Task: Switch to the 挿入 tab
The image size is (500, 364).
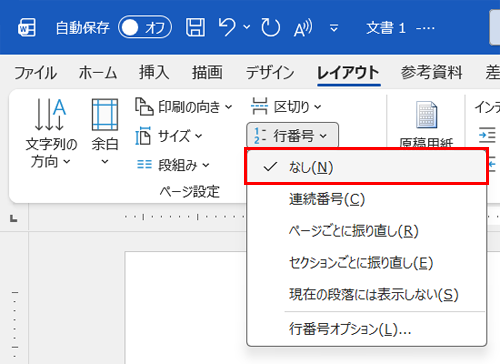Action: click(x=154, y=73)
